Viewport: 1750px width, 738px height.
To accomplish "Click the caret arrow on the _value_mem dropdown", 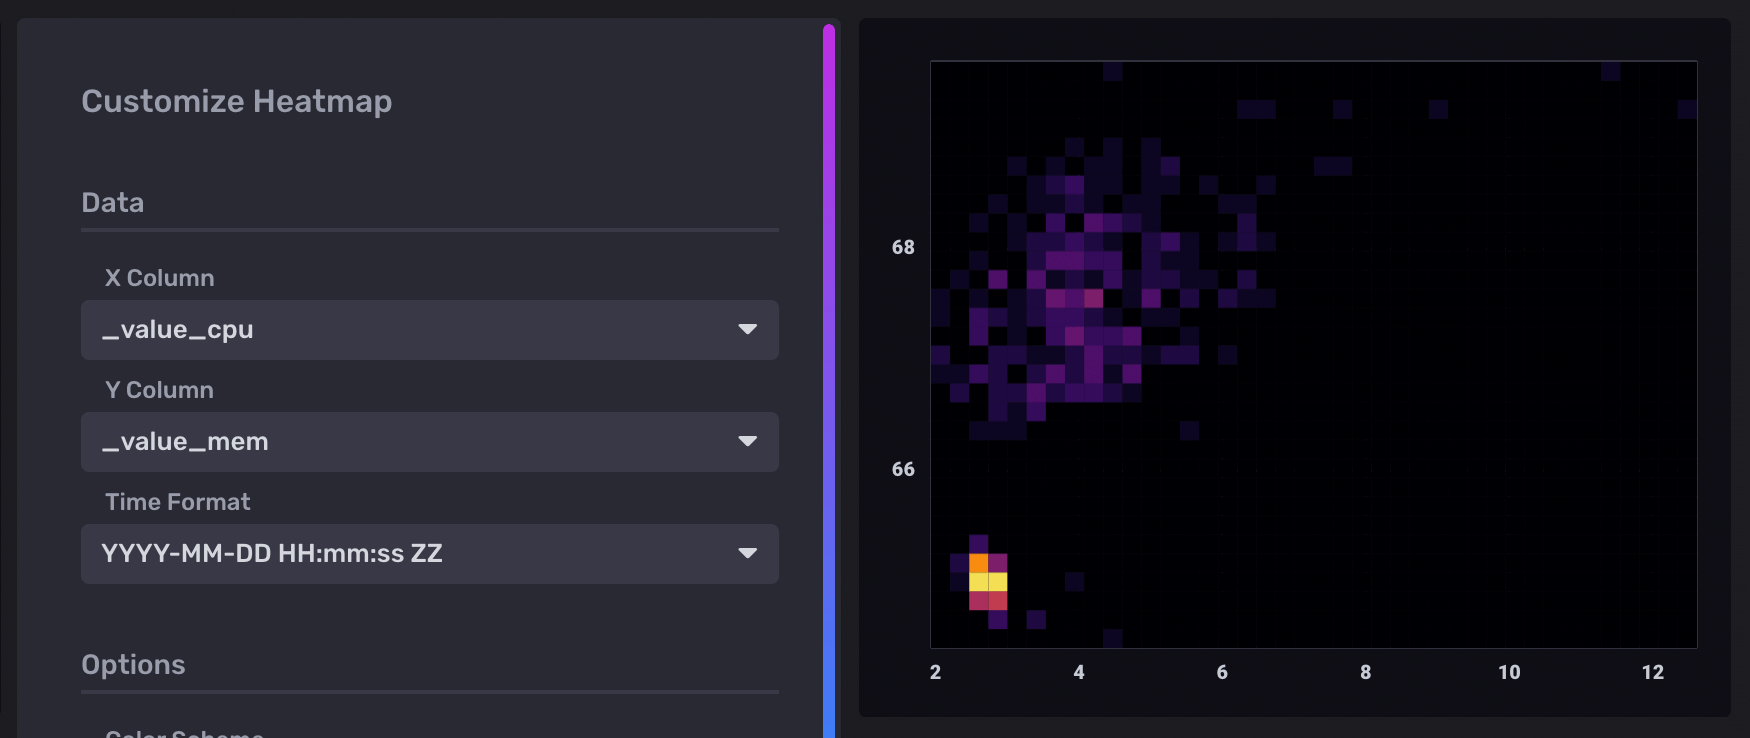I will coord(747,442).
